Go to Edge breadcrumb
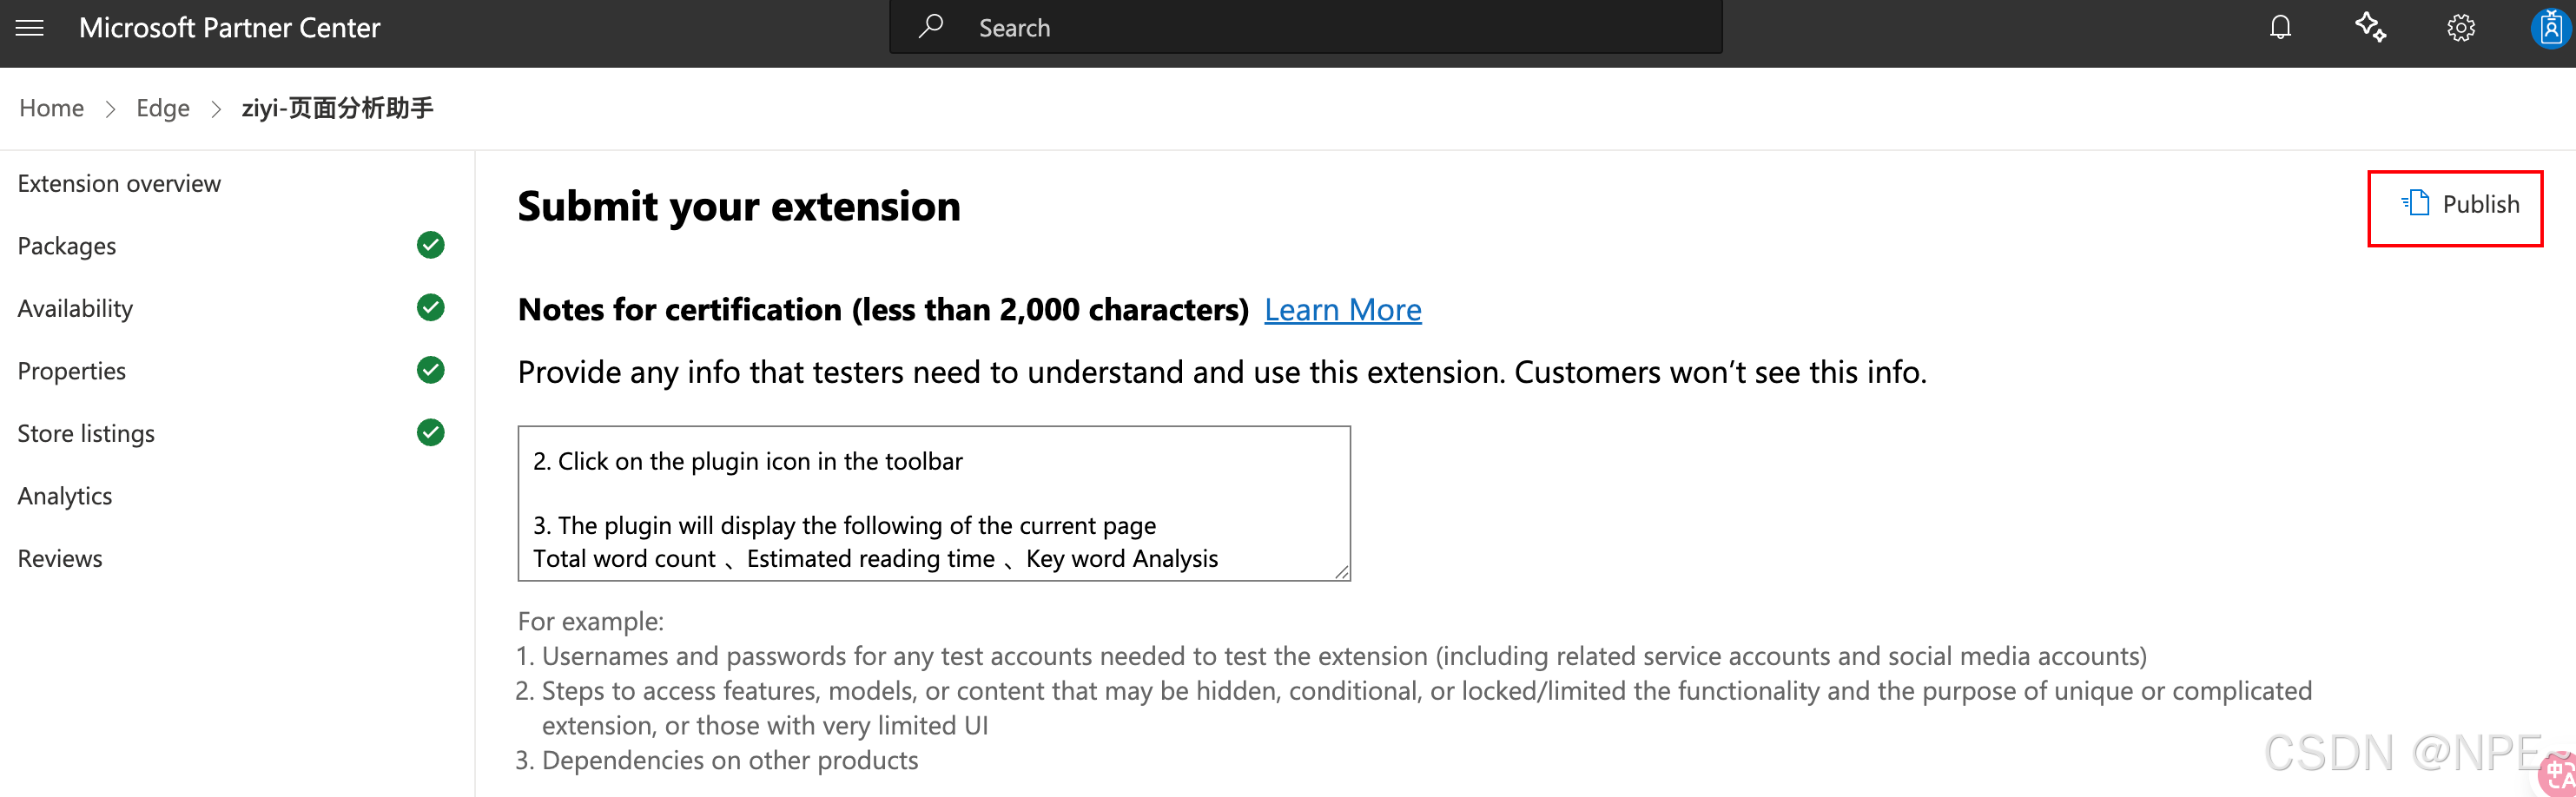 click(x=163, y=108)
